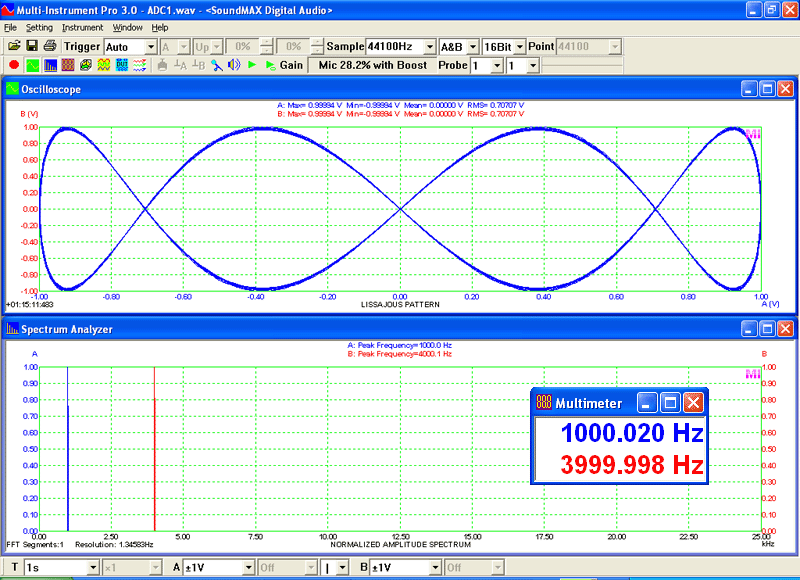Click the Point 44100 input field

[x=585, y=45]
